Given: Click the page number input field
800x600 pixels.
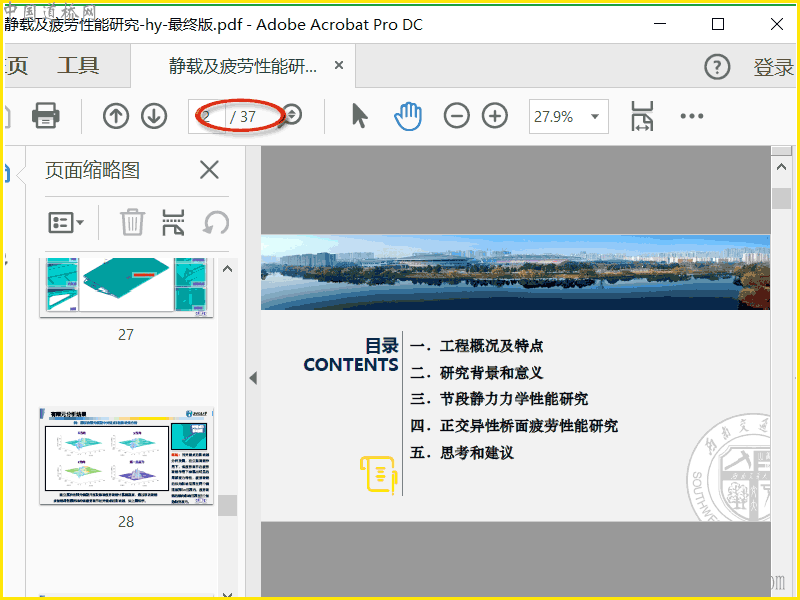Looking at the screenshot, I should [x=207, y=116].
